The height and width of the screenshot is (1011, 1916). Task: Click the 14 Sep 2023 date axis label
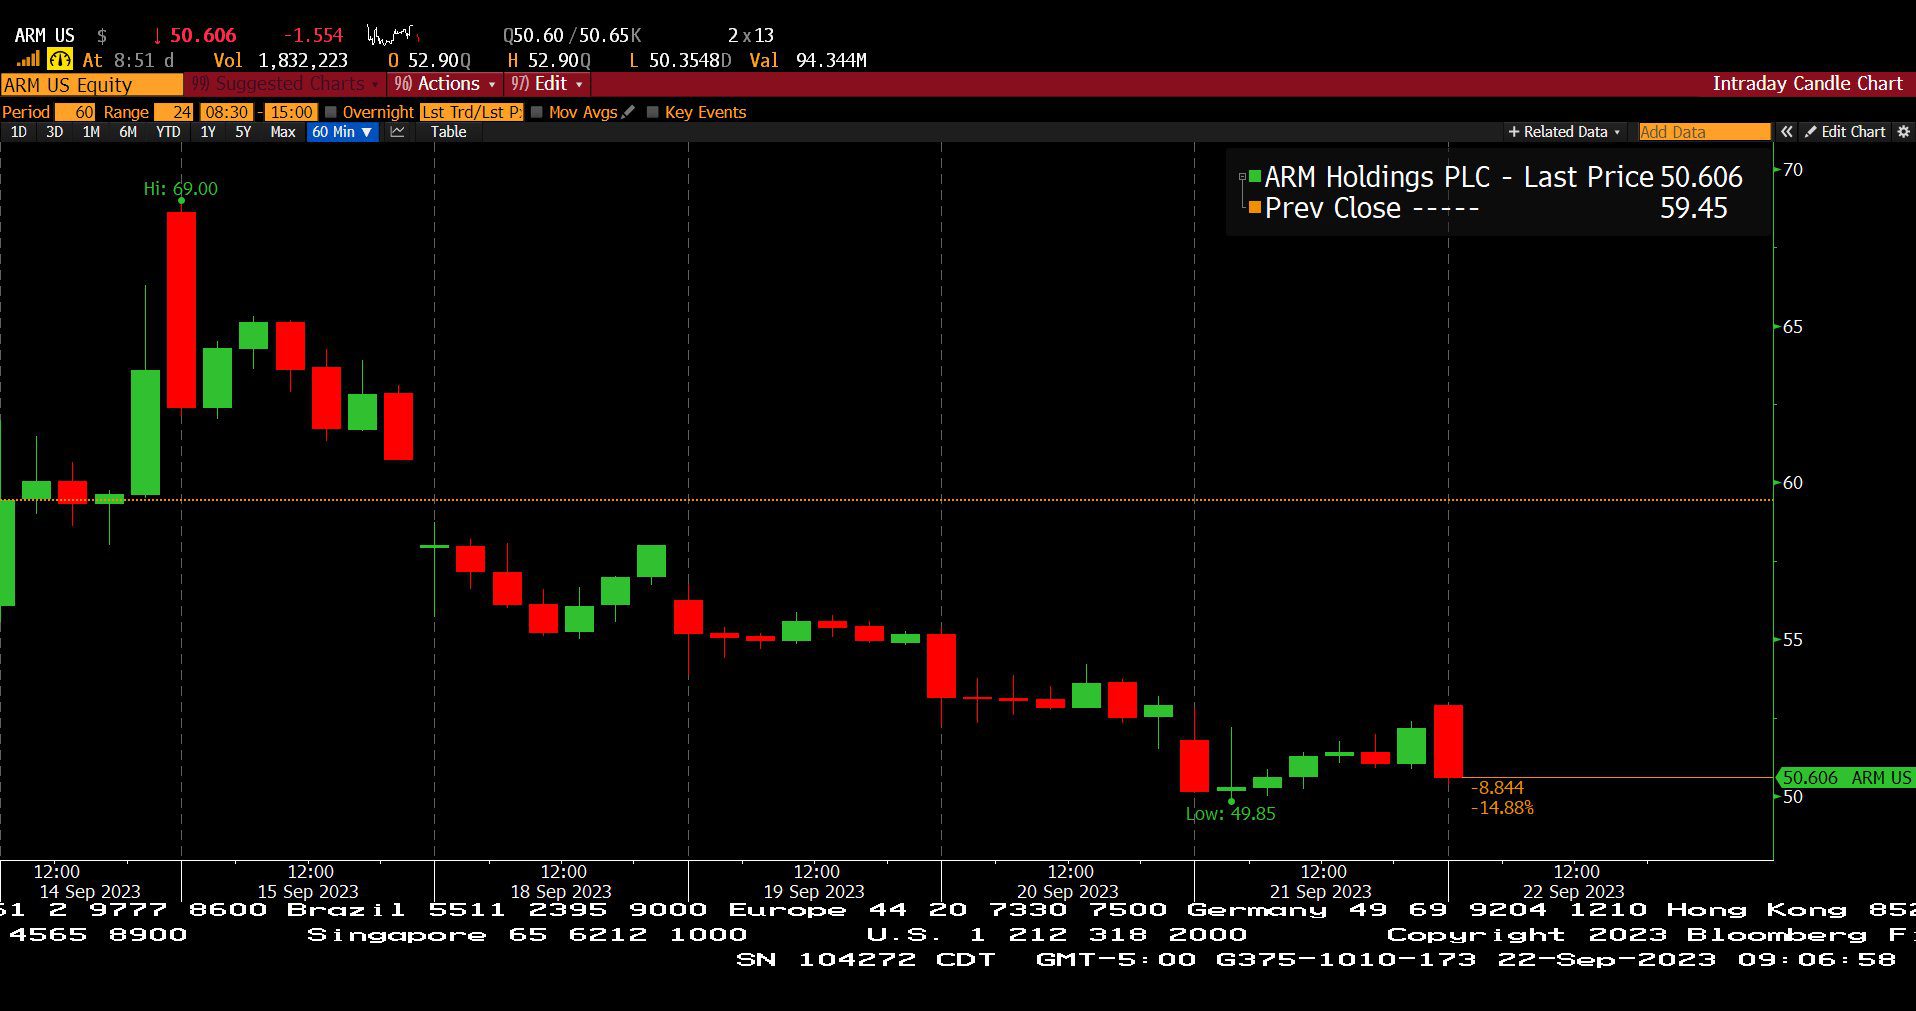[x=90, y=891]
